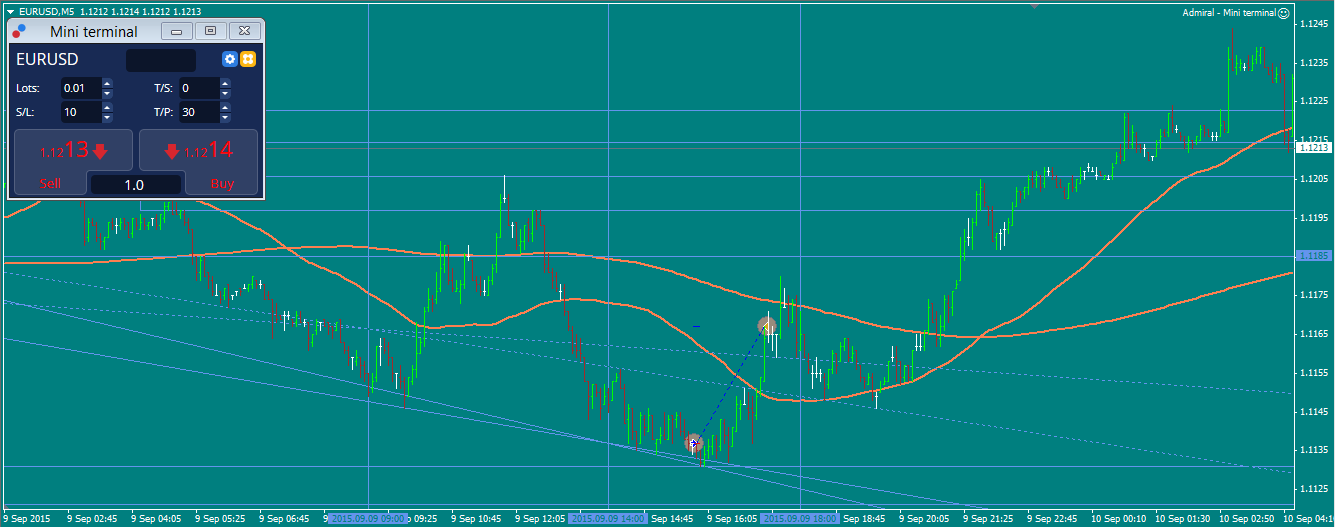Image resolution: width=1335 pixels, height=527 pixels.
Task: Decrease Lots value with down arrow
Action: (x=107, y=93)
